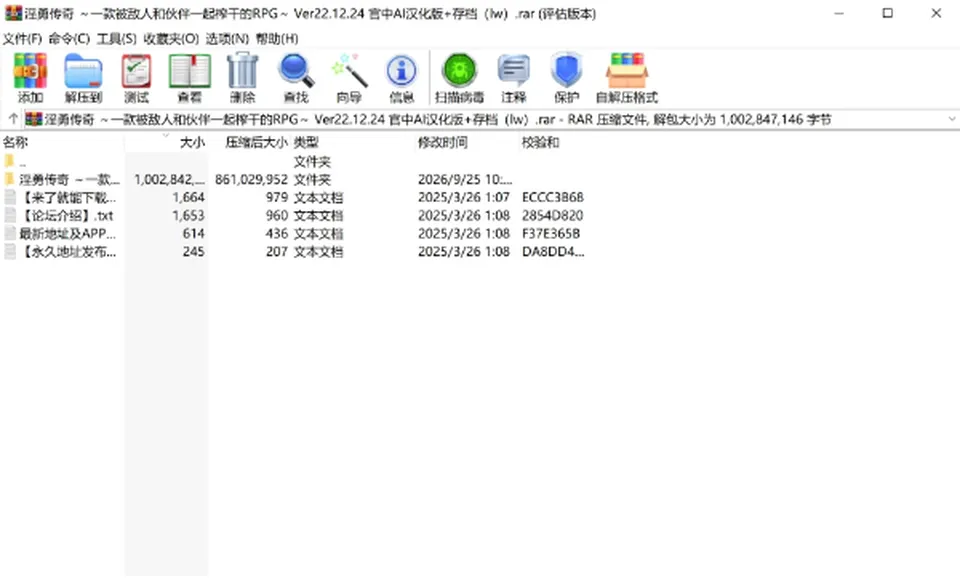
Task: Click the 自解压格式 (SFX) icon
Action: pyautogui.click(x=627, y=71)
